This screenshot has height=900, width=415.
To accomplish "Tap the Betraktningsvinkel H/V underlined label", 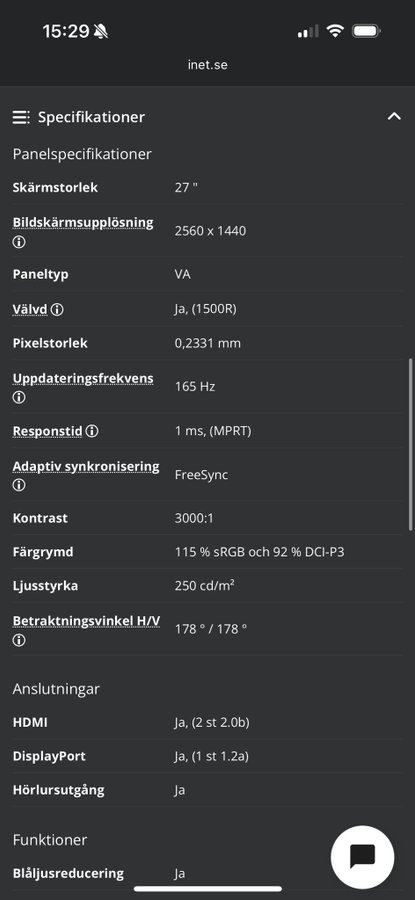I will click(x=86, y=621).
